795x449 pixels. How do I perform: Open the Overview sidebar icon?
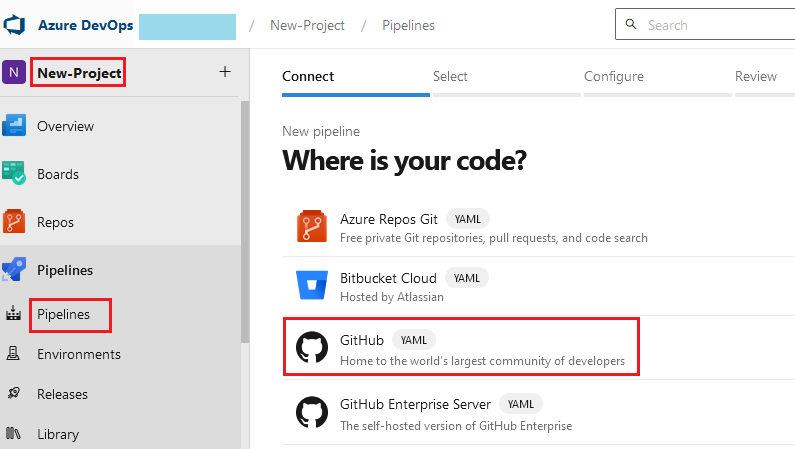tap(15, 126)
